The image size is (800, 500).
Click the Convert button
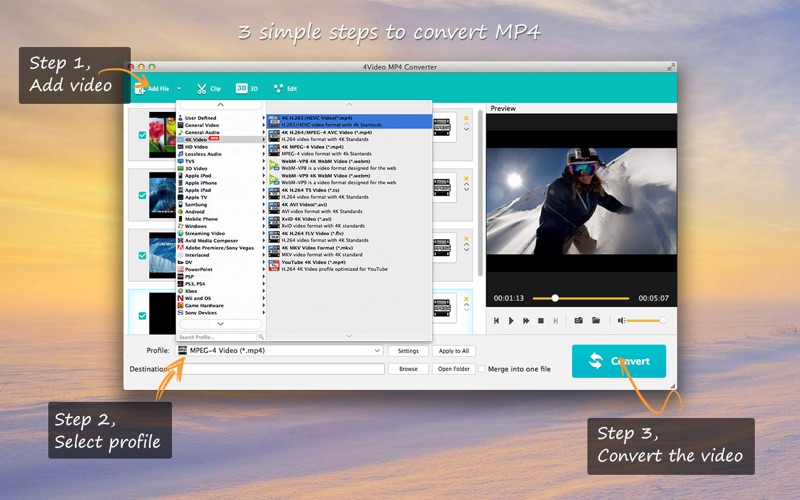click(x=618, y=361)
